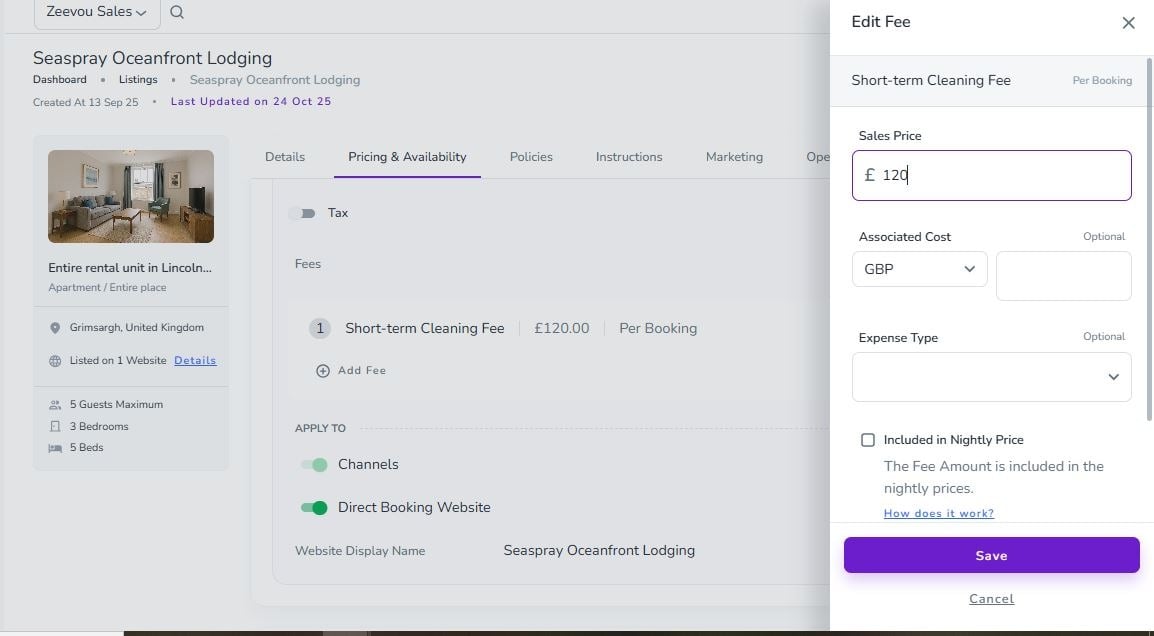Click the search magnifier icon
Screen dimensions: 1154x636
click(177, 12)
